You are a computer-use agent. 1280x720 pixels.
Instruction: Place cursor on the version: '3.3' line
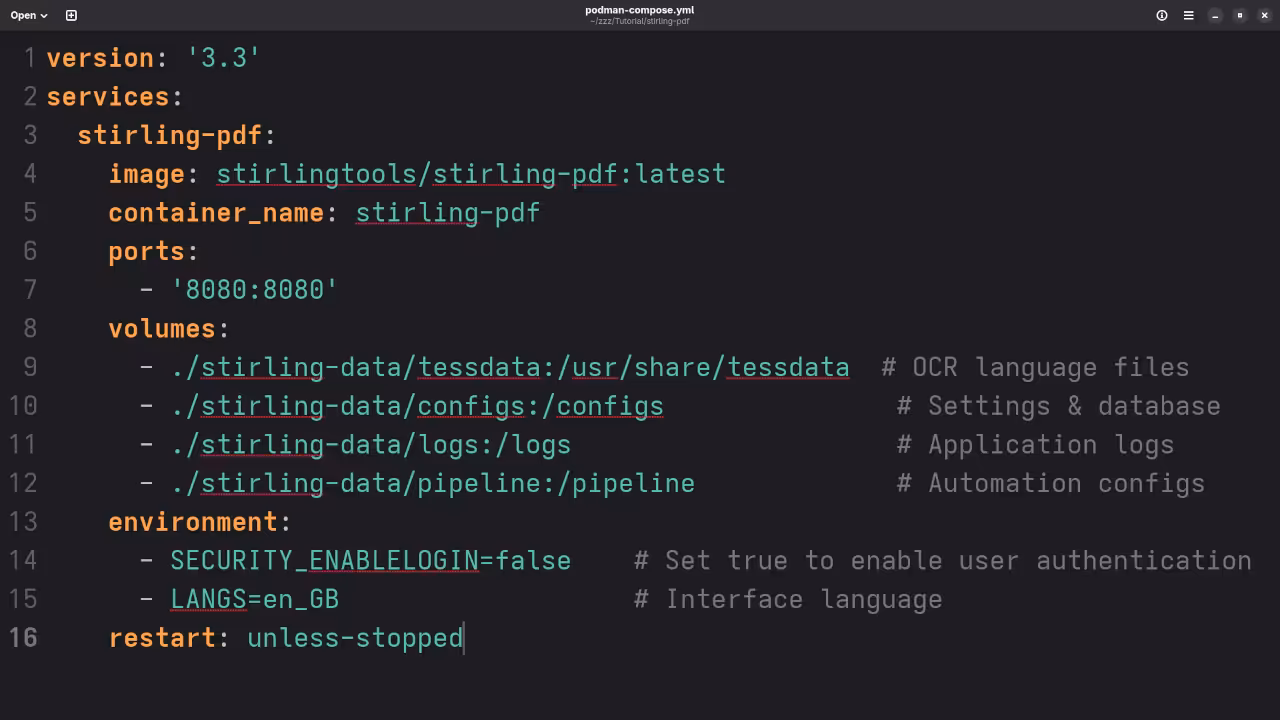[x=150, y=57]
